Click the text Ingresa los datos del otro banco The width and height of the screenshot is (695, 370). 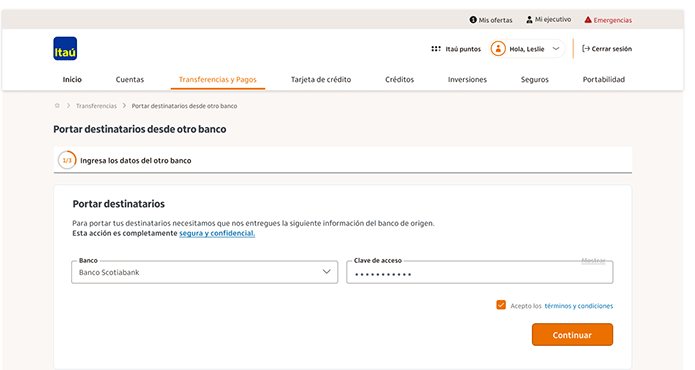coord(136,160)
